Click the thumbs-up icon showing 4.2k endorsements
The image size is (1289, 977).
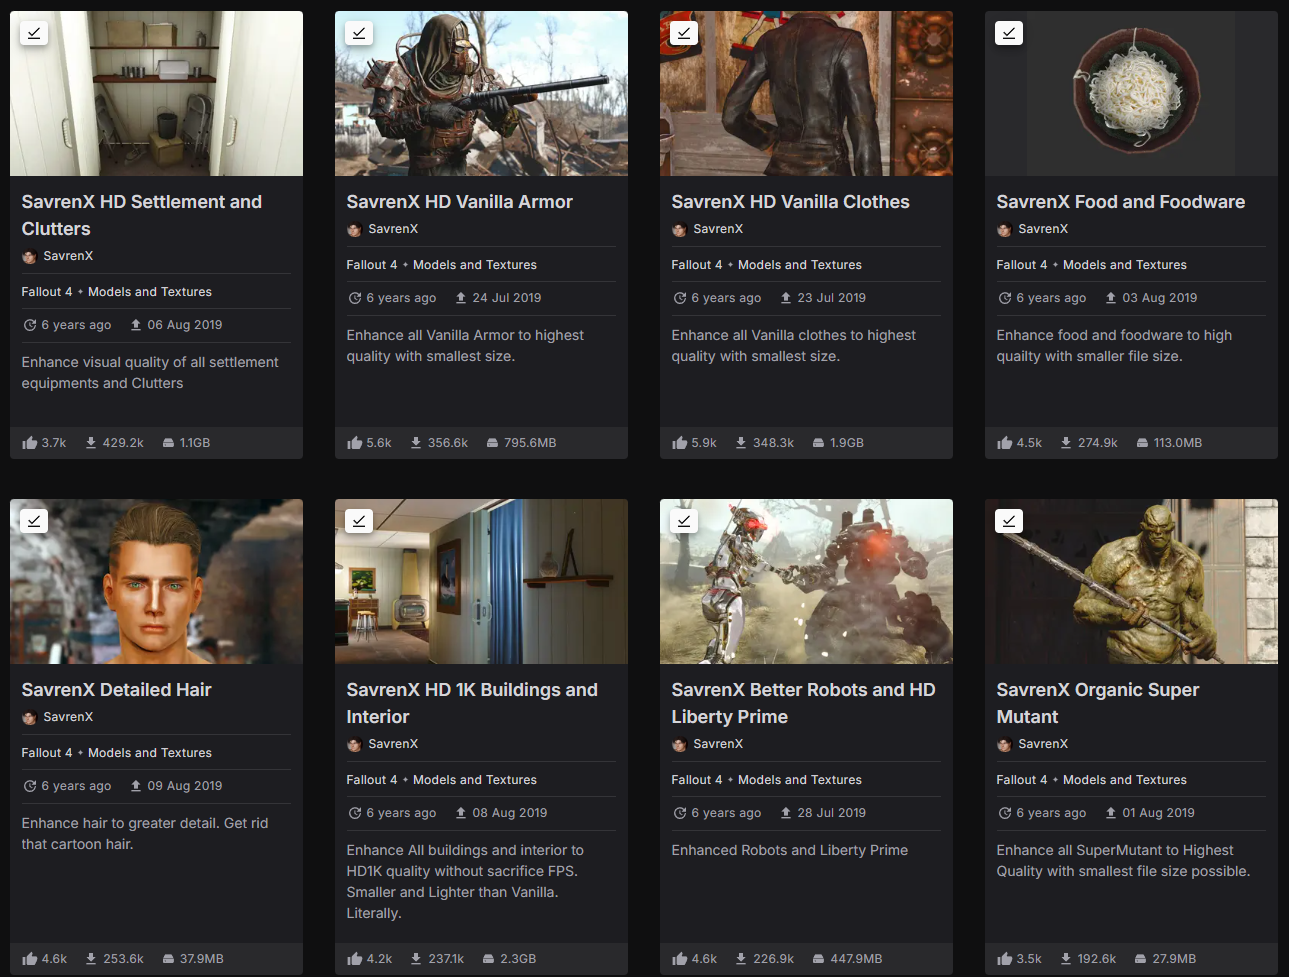(355, 958)
